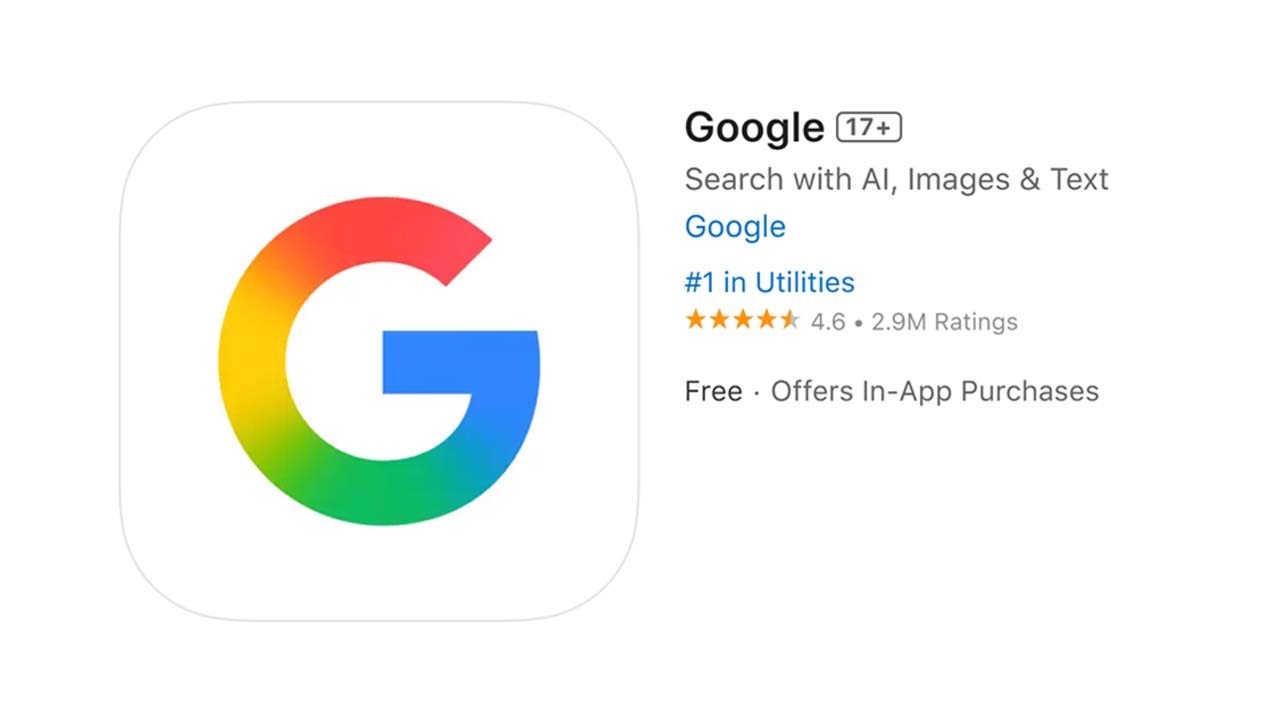Click the blue horizontal bar of the G
Image resolution: width=1280 pixels, height=720 pixels.
pyautogui.click(x=460, y=361)
